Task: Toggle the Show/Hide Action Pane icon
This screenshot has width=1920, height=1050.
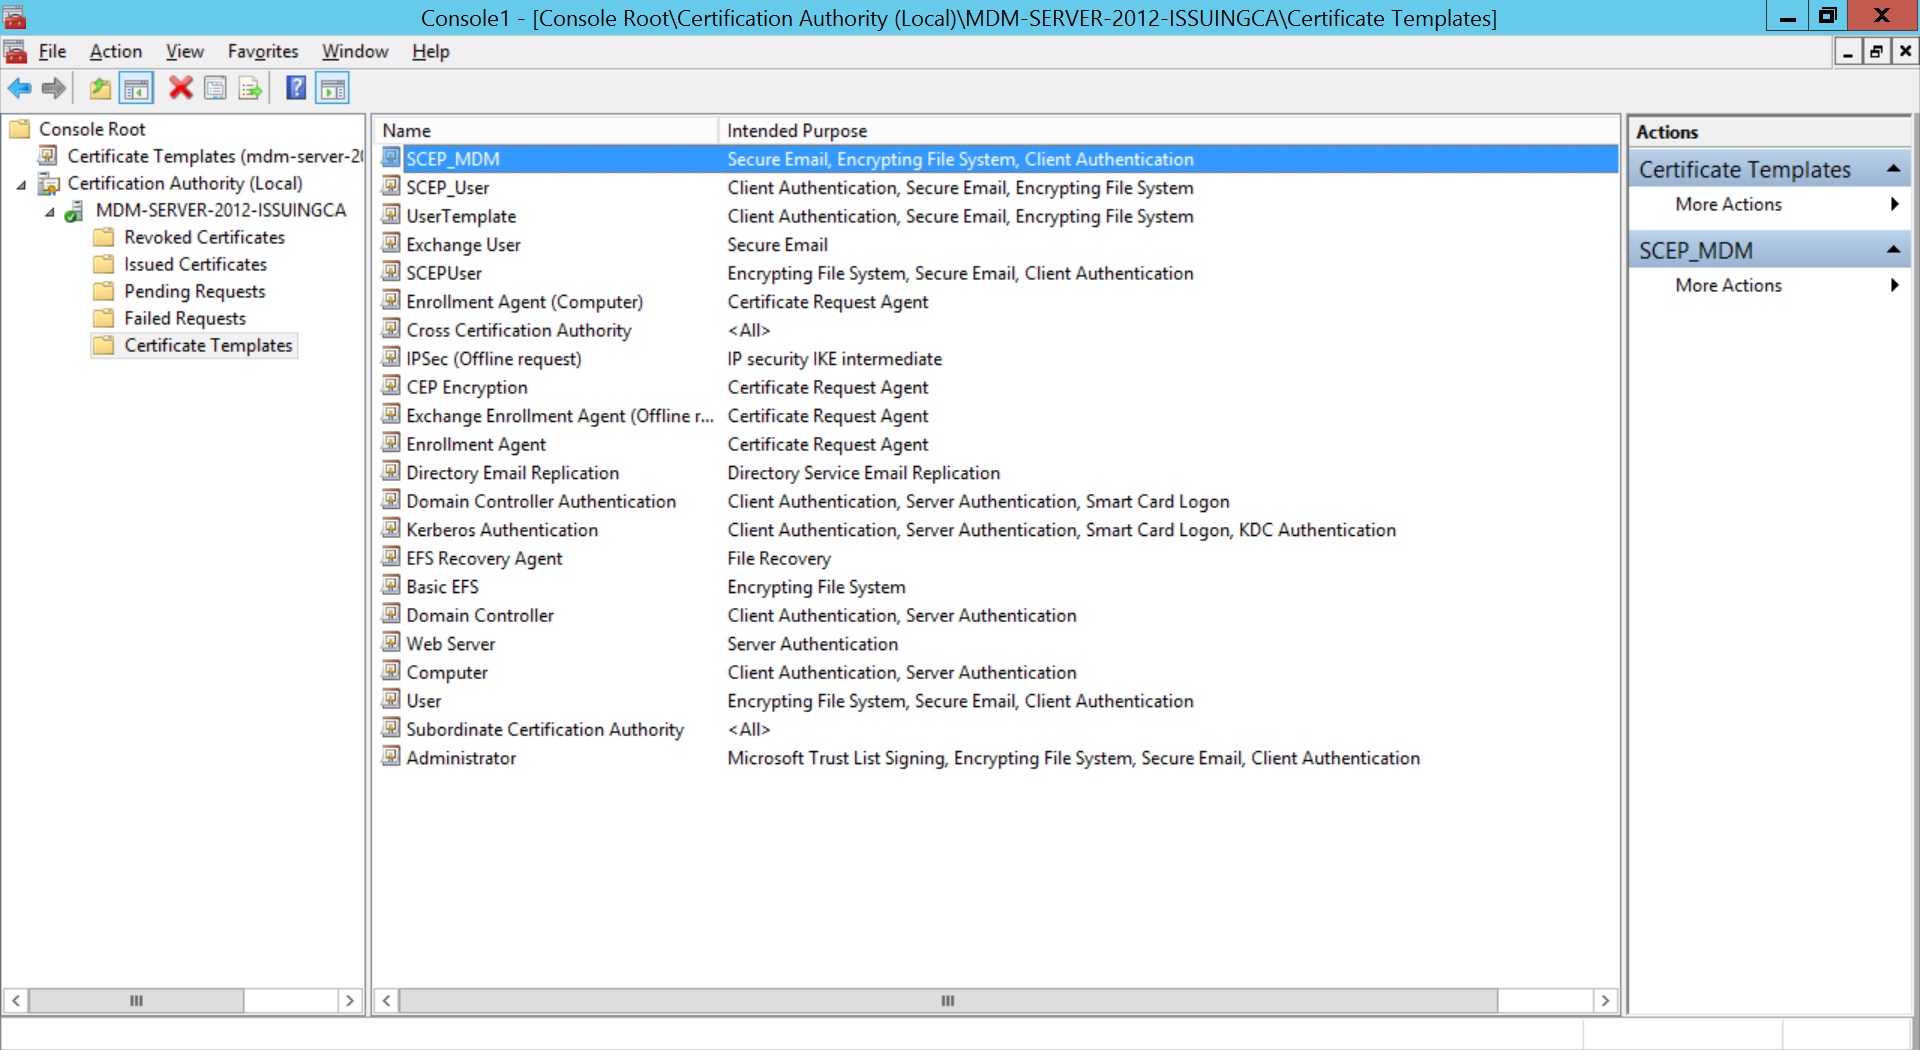Action: click(333, 88)
